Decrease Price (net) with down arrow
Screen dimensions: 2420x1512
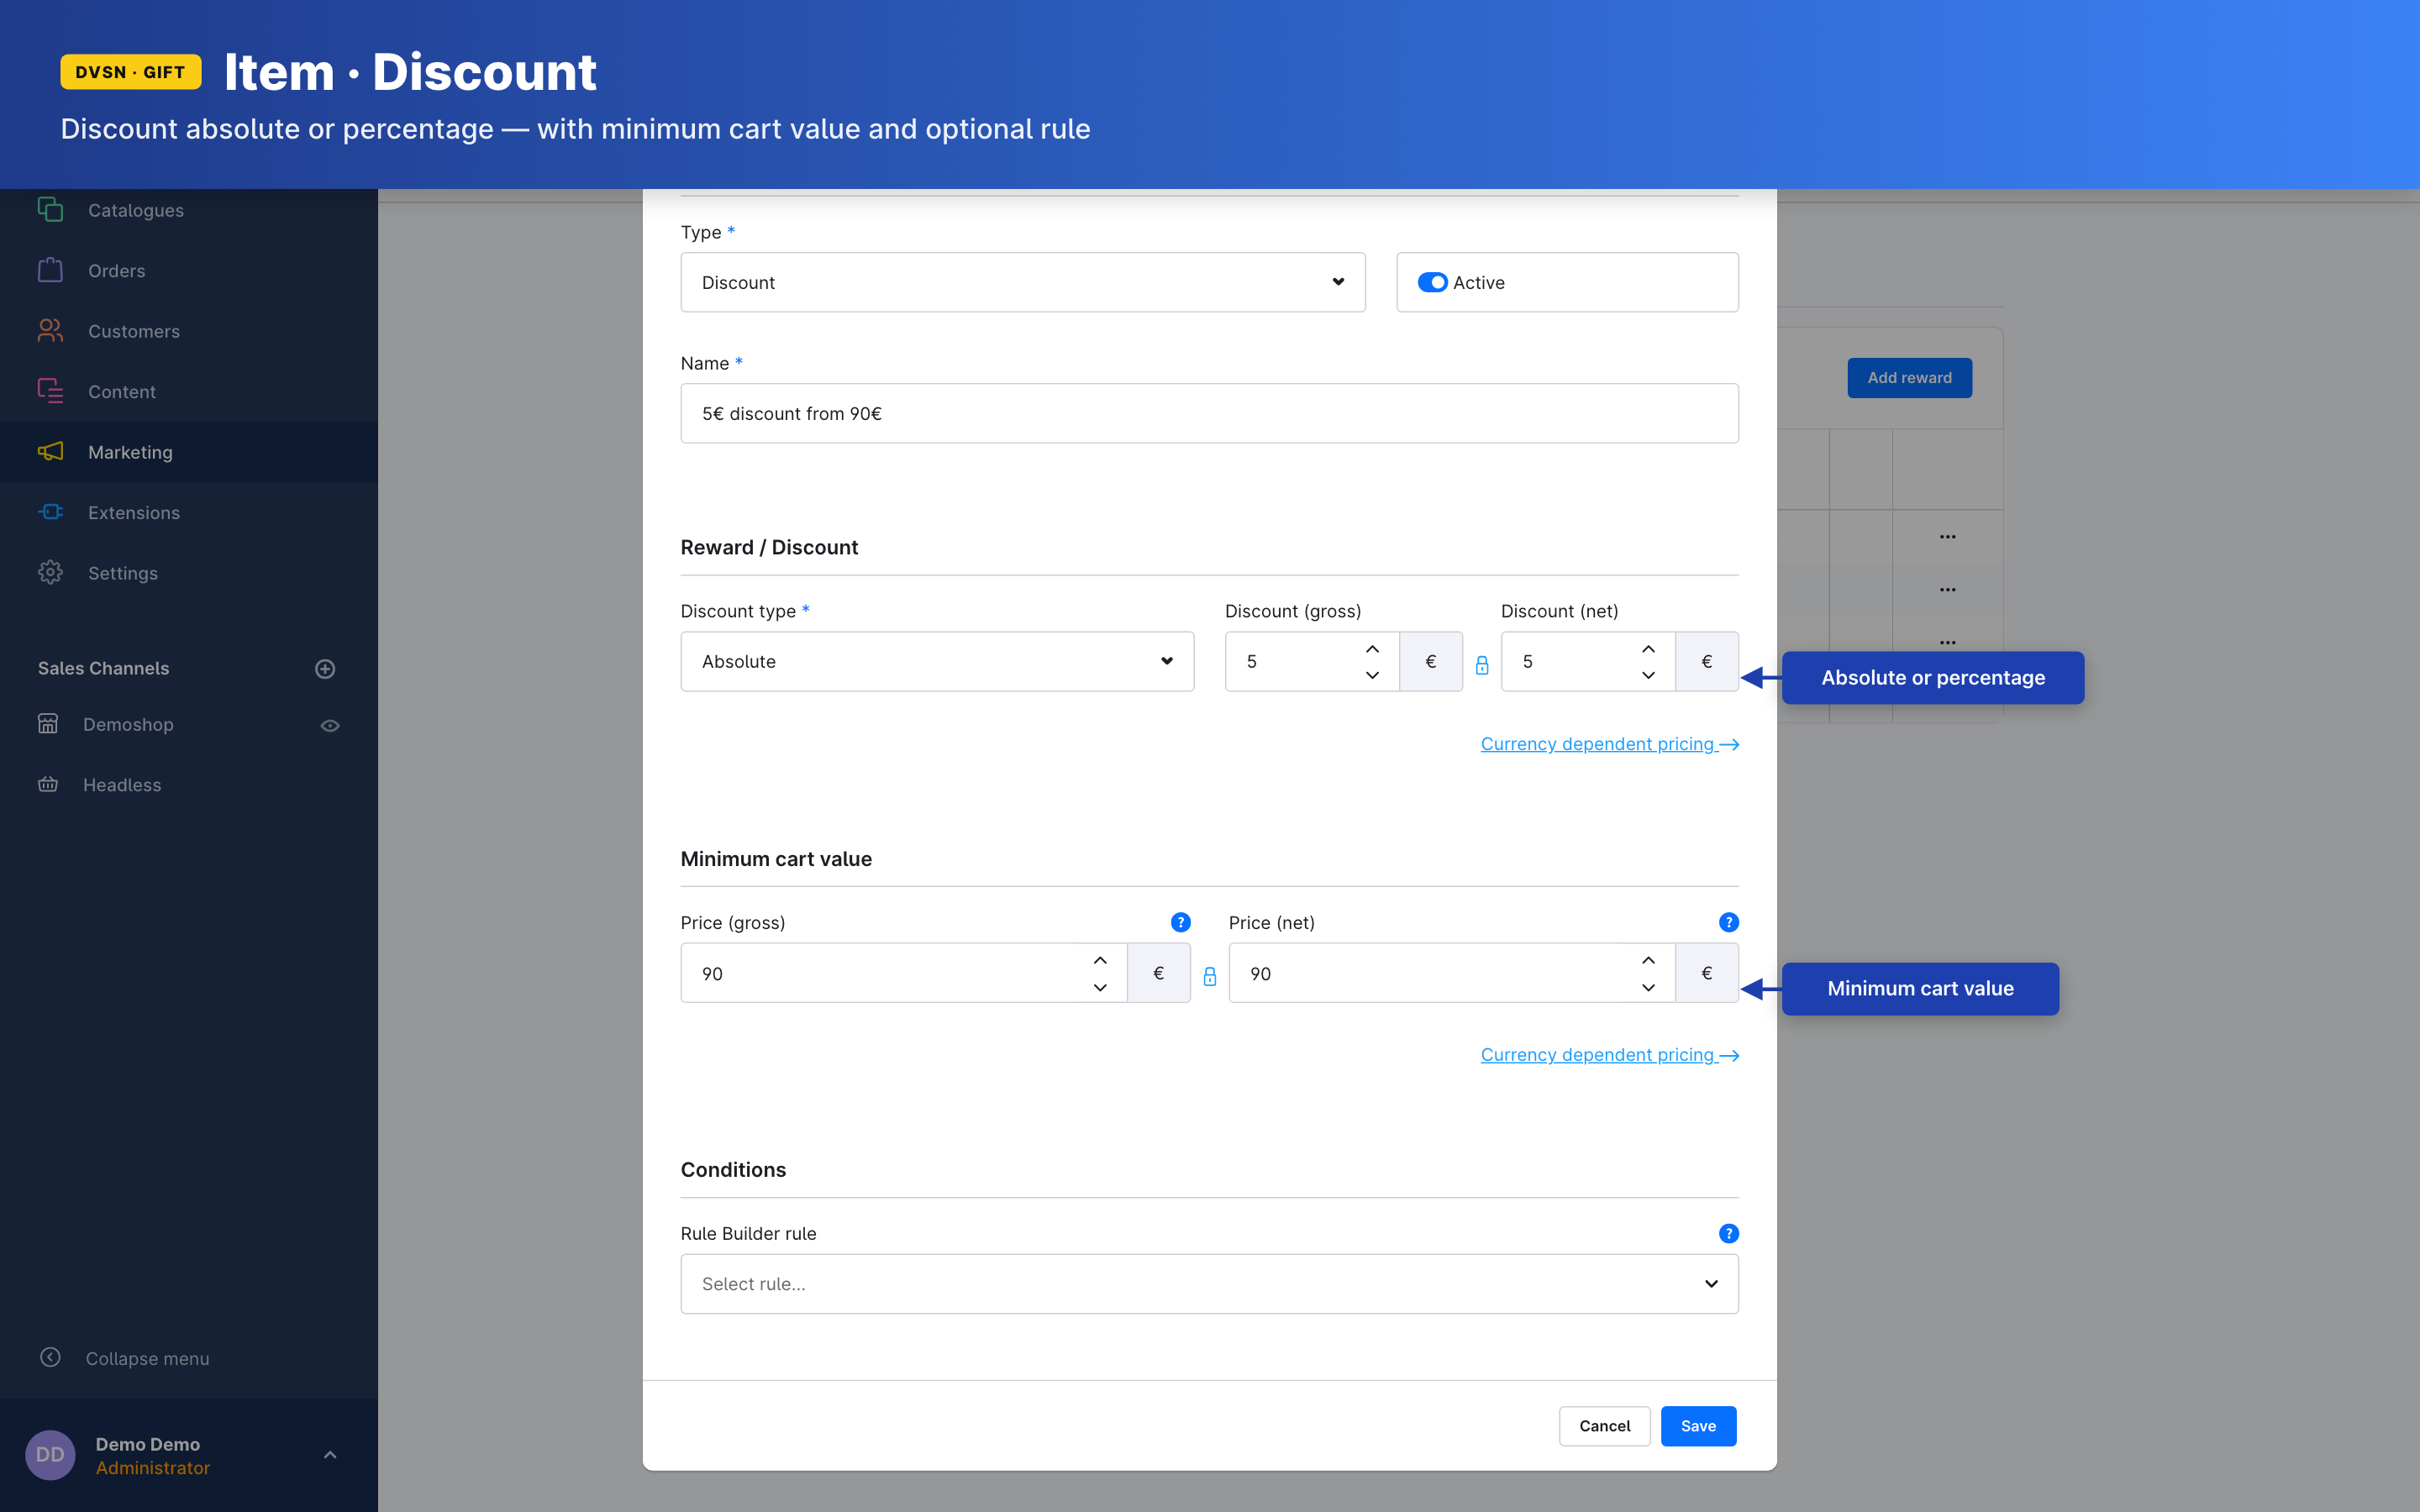coord(1648,987)
